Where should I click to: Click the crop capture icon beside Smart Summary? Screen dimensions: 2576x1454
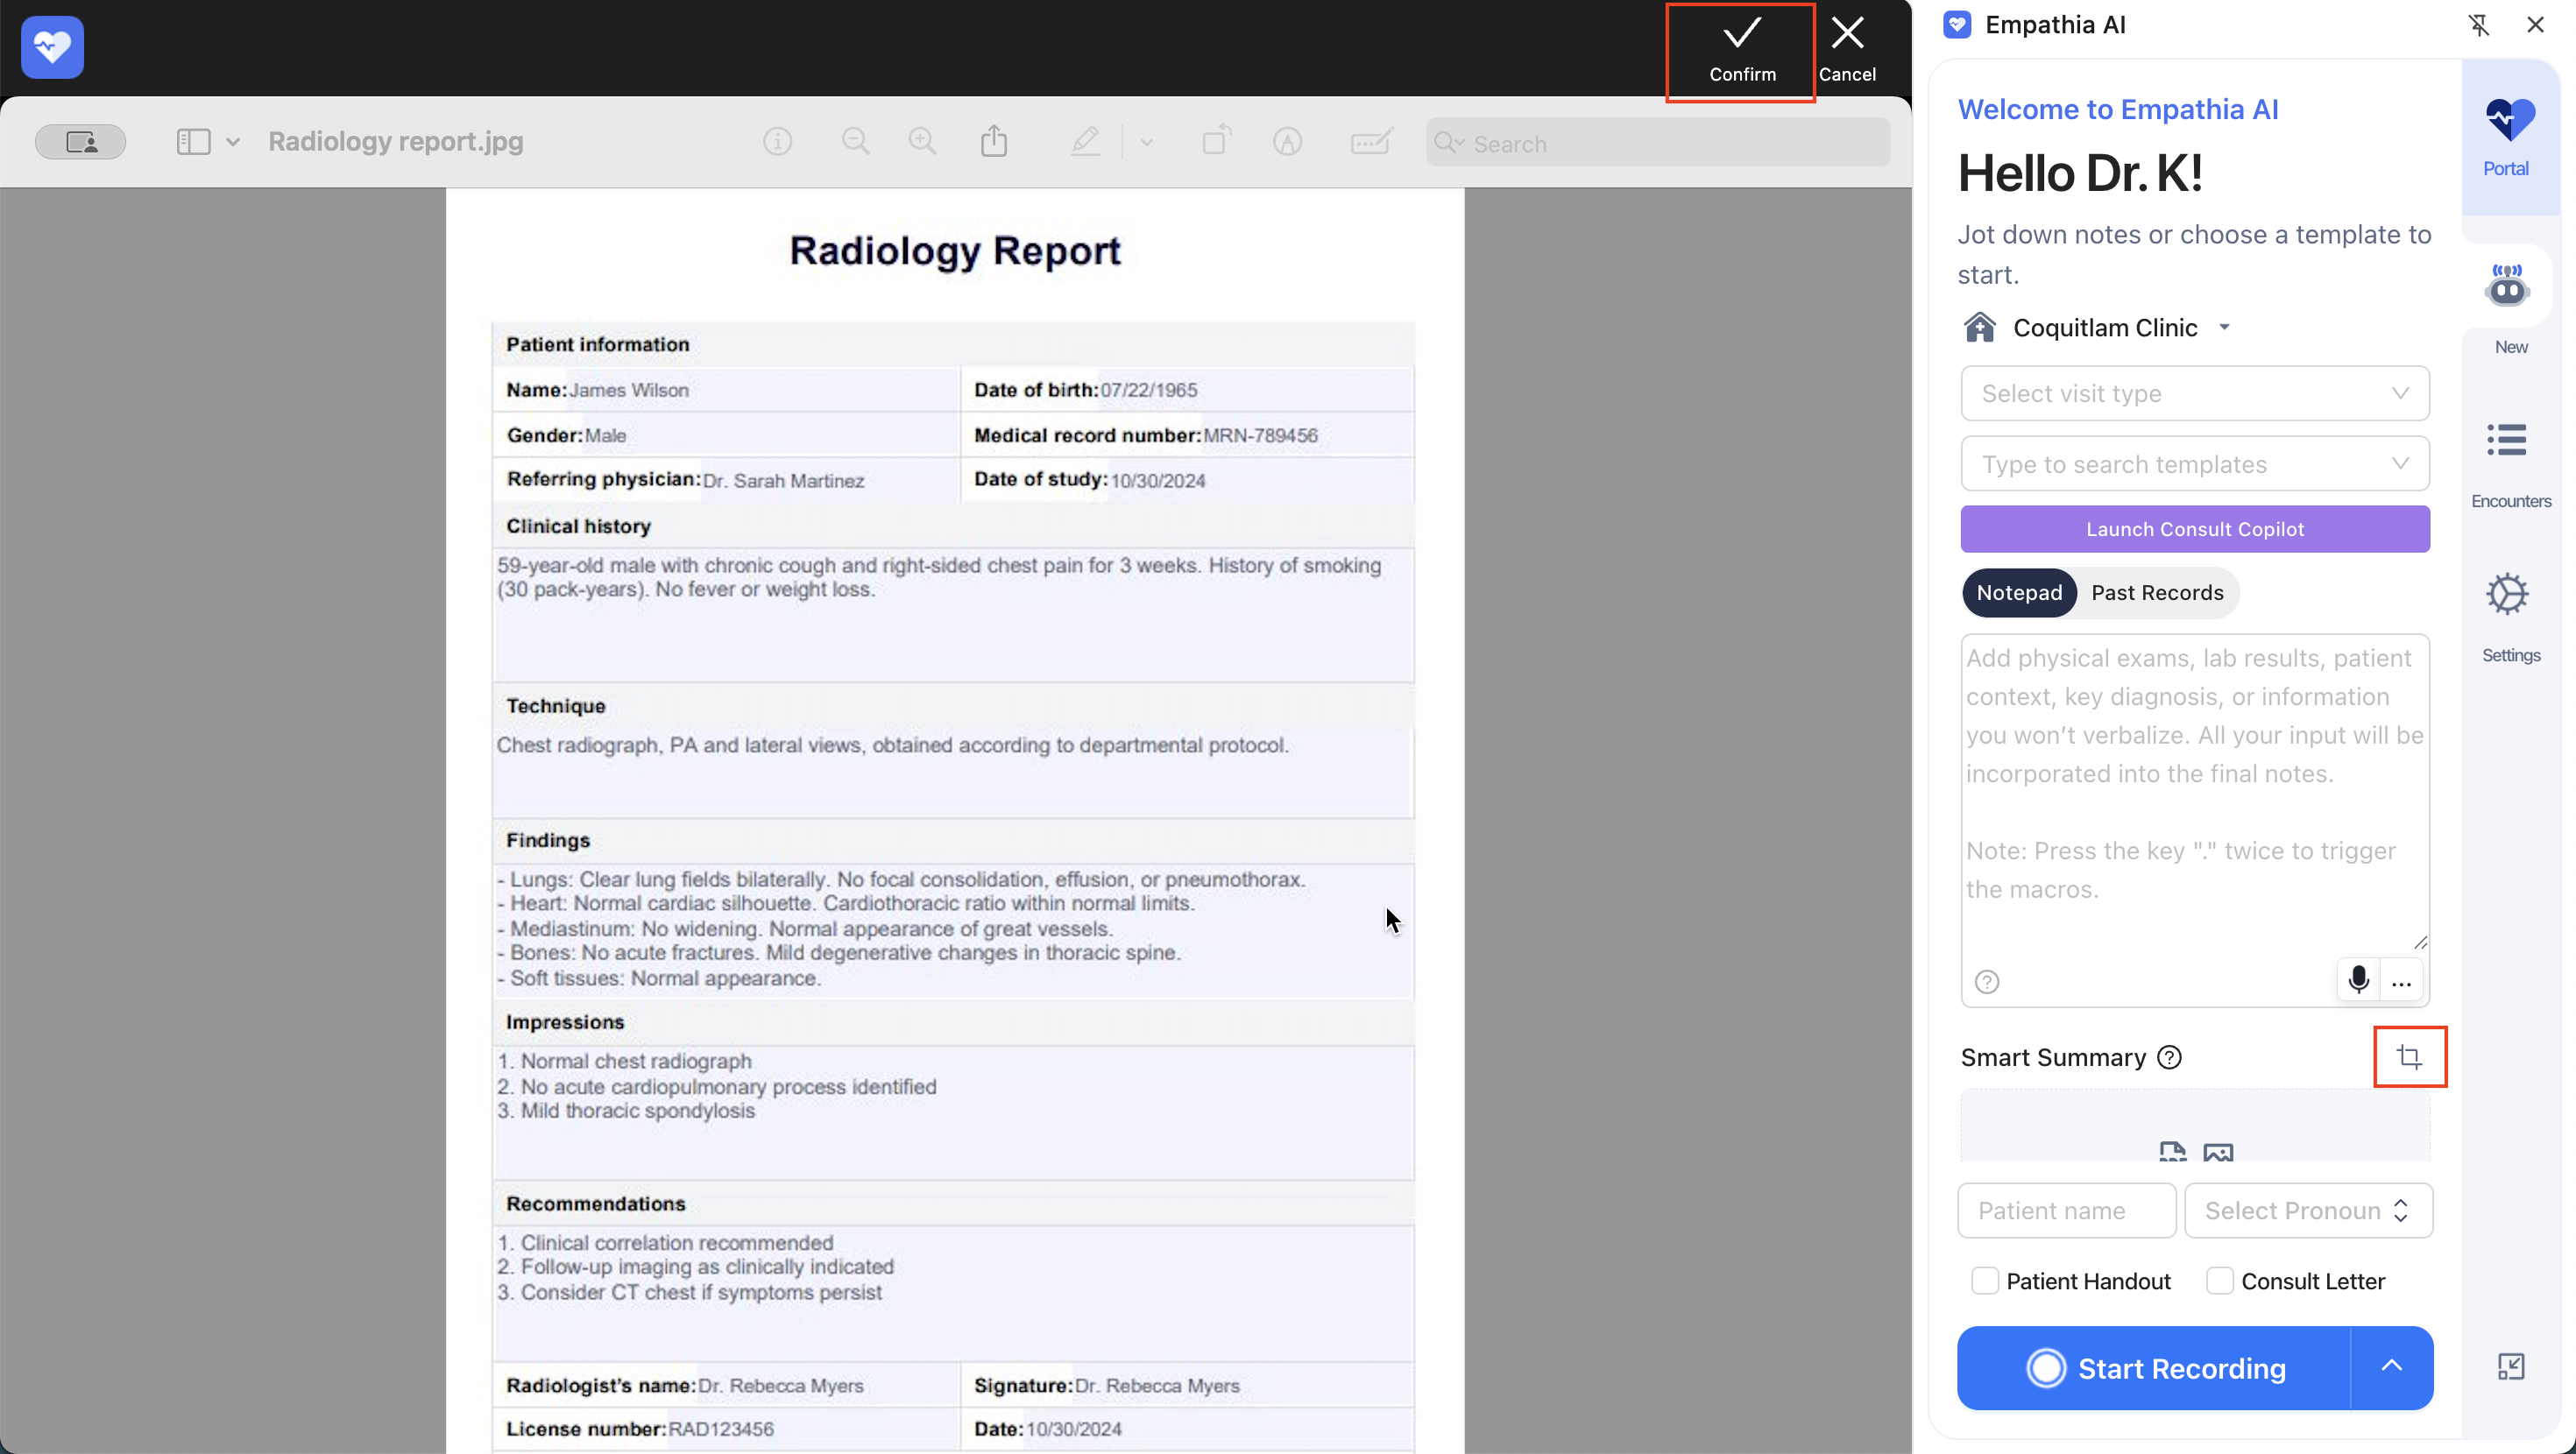[x=2409, y=1057]
